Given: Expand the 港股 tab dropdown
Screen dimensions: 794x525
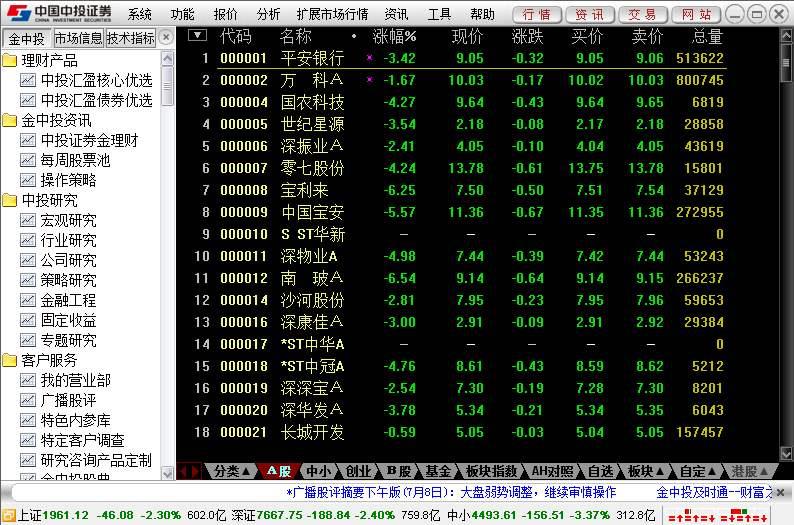Looking at the screenshot, I should (764, 472).
